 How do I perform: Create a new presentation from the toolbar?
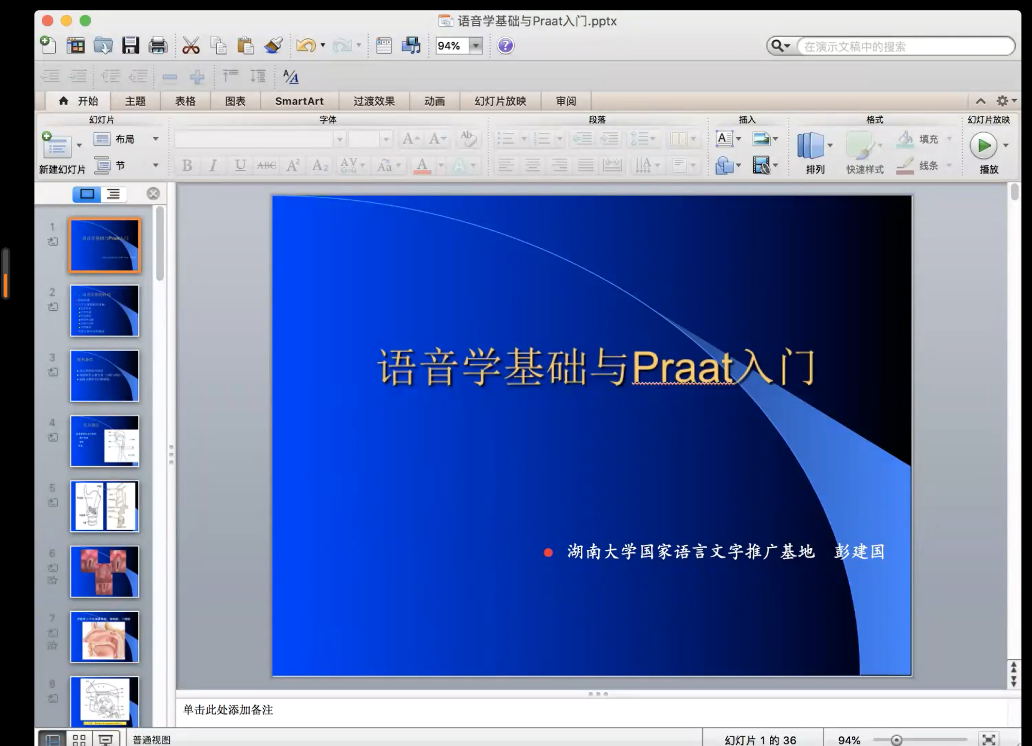click(48, 45)
